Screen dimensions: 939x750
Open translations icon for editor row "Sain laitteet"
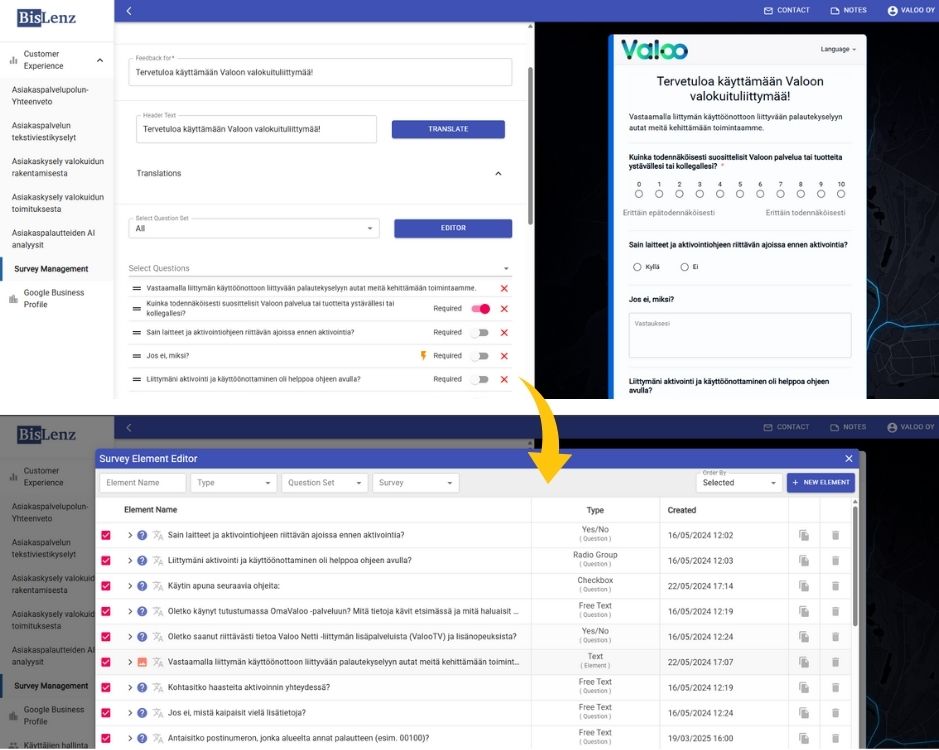157,536
